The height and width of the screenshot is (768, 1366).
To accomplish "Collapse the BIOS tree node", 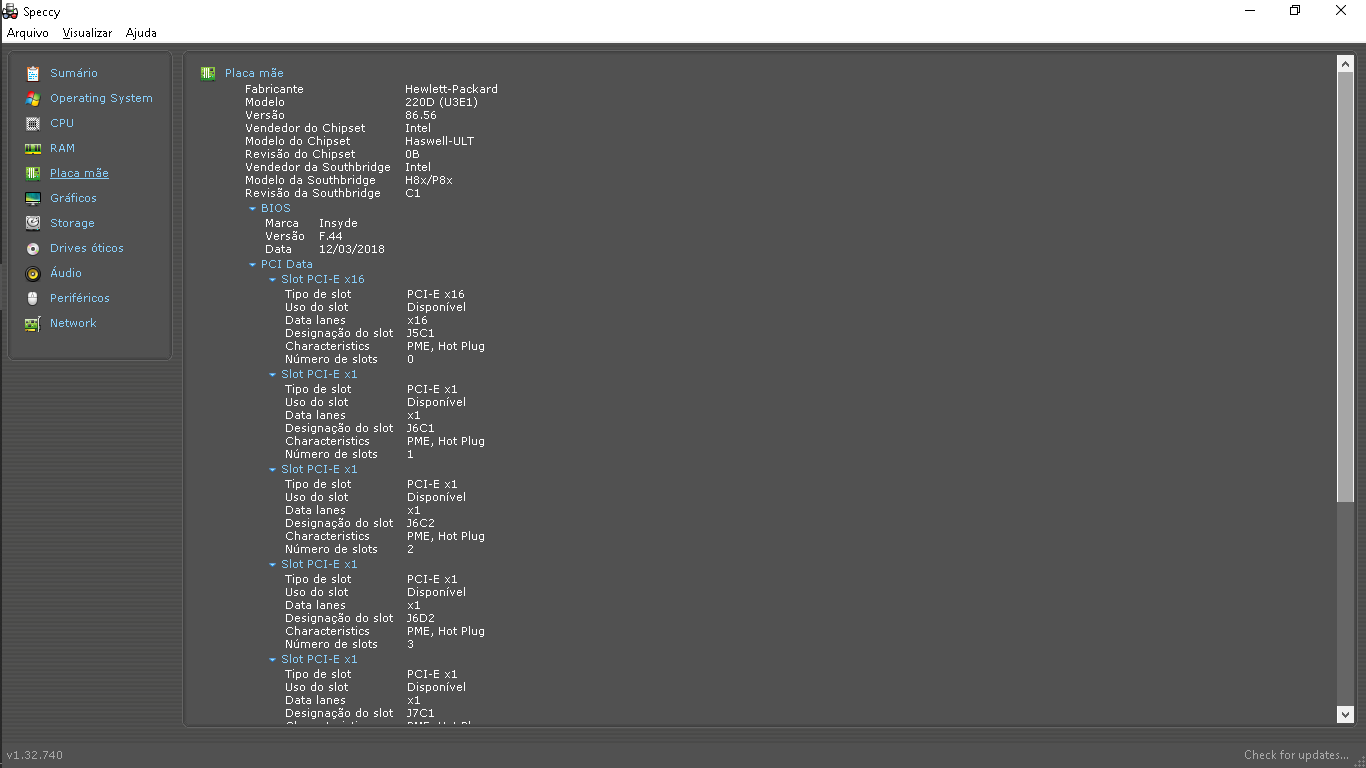I will [252, 209].
